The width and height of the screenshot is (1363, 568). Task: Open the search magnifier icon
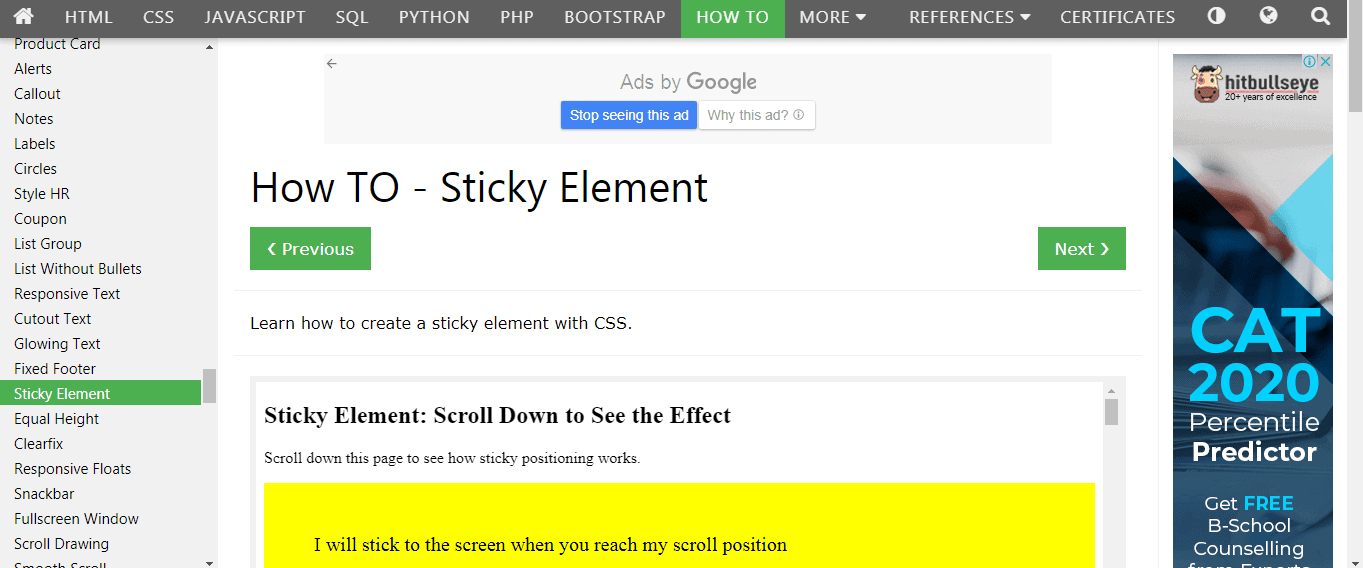[1321, 16]
